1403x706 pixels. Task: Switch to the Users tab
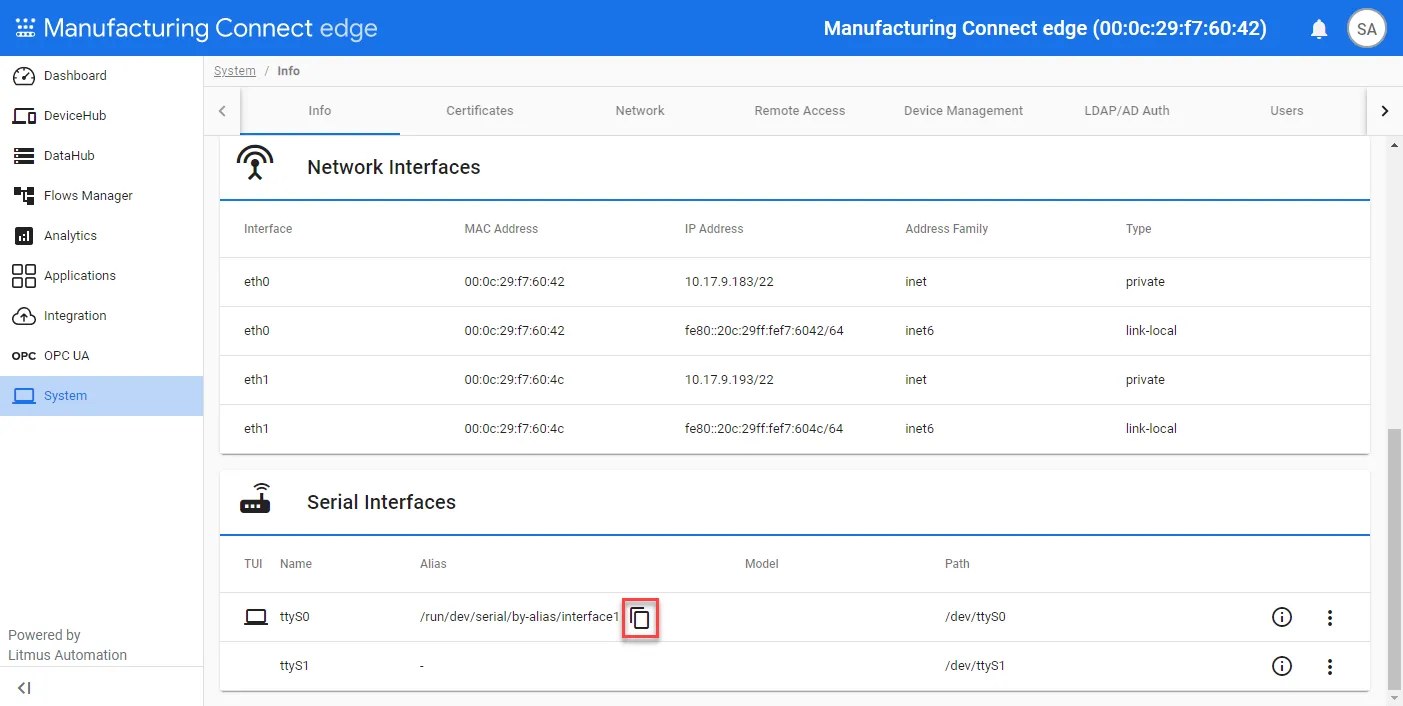(1287, 111)
